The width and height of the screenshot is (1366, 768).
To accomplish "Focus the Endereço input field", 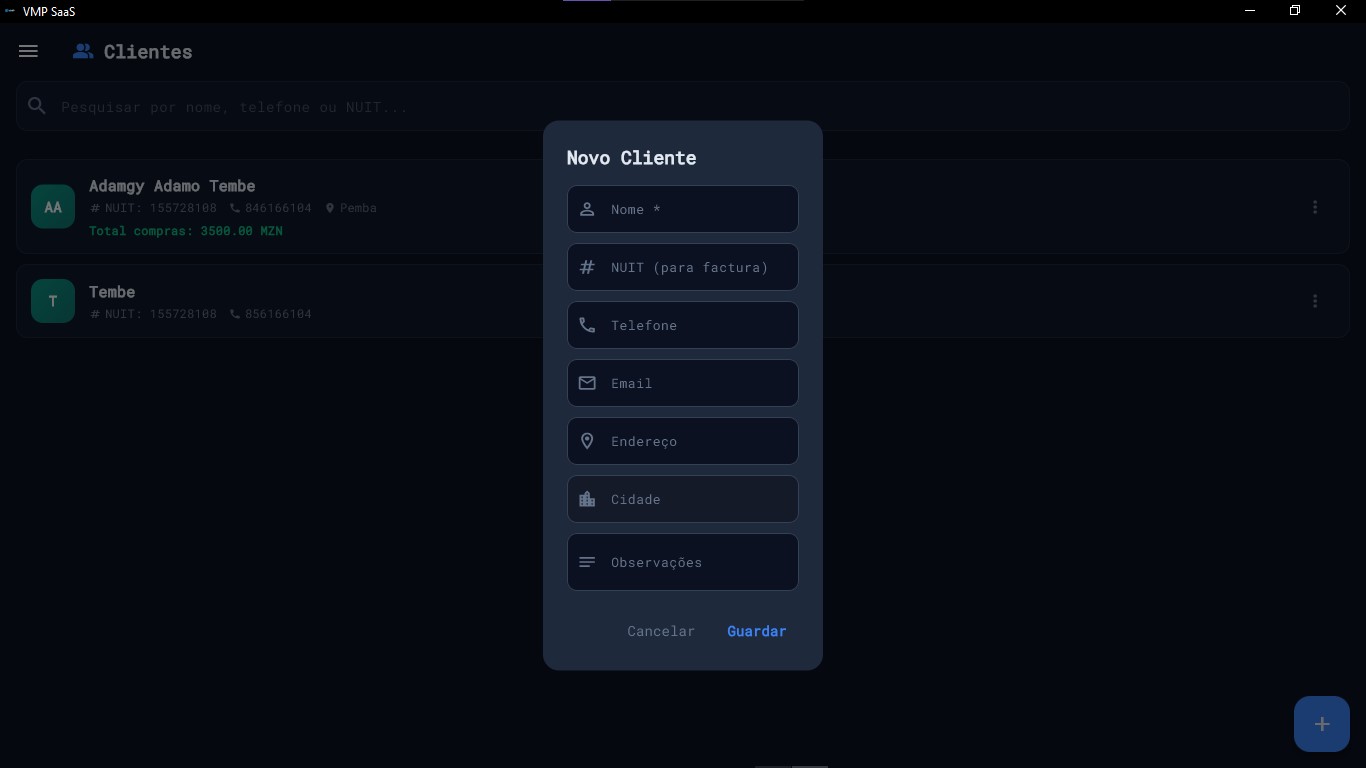I will click(x=683, y=441).
